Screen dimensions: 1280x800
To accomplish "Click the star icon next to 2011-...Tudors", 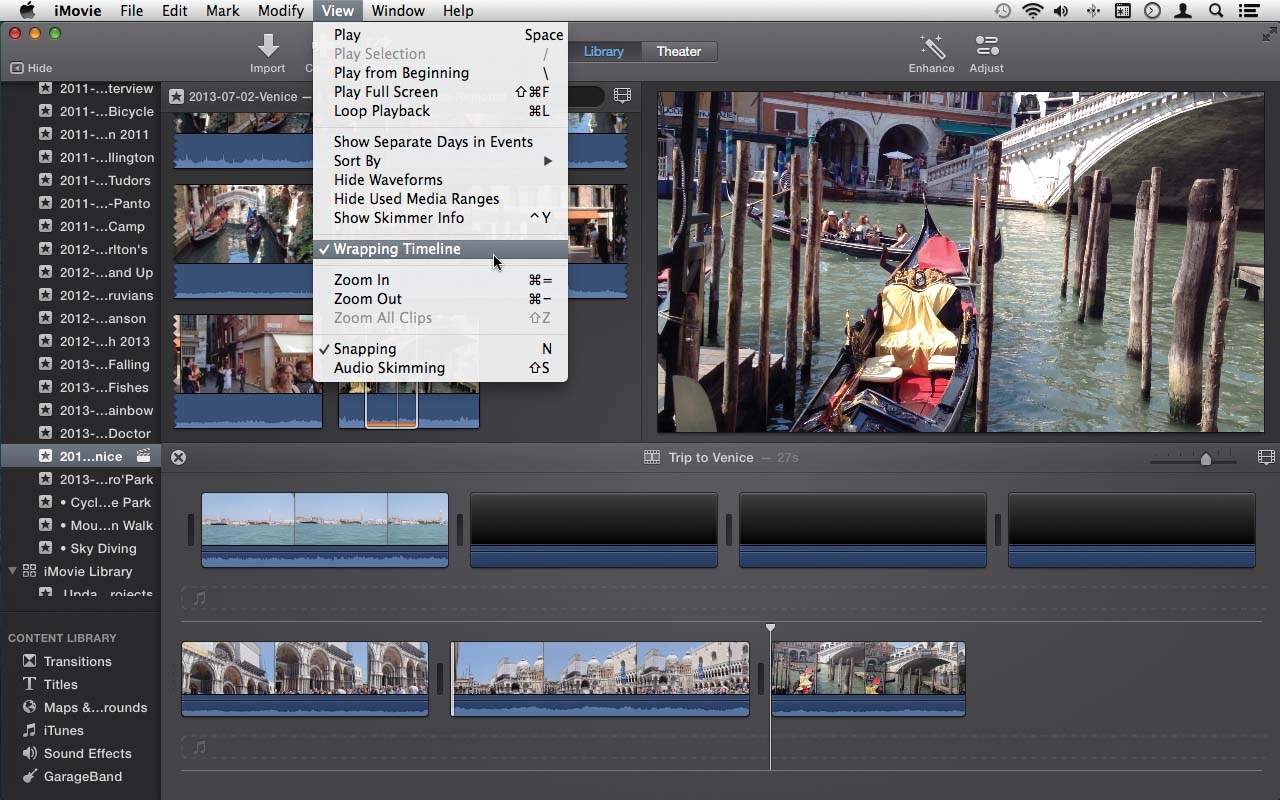I will pyautogui.click(x=45, y=180).
